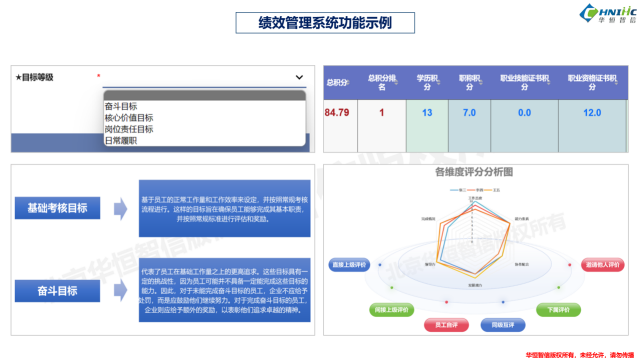
Task: Click the green 下属评价 pill
Action: 558,310
